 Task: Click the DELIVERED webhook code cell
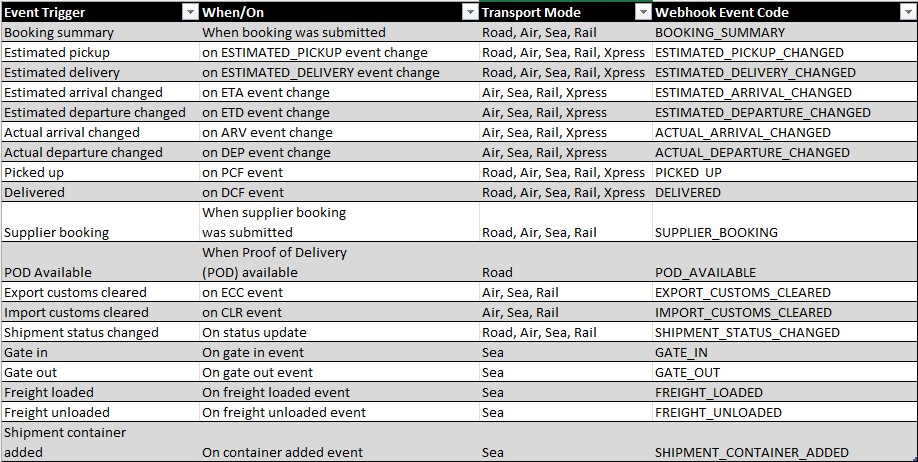point(688,192)
